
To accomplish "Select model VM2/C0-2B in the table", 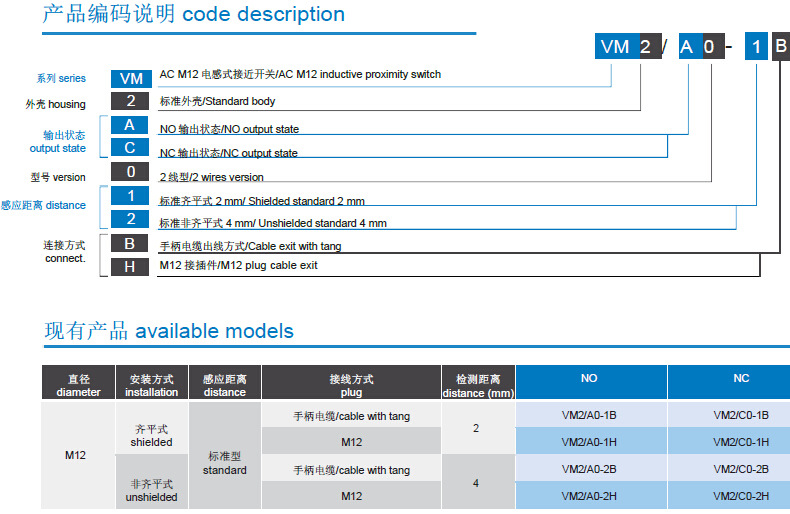I will [741, 469].
